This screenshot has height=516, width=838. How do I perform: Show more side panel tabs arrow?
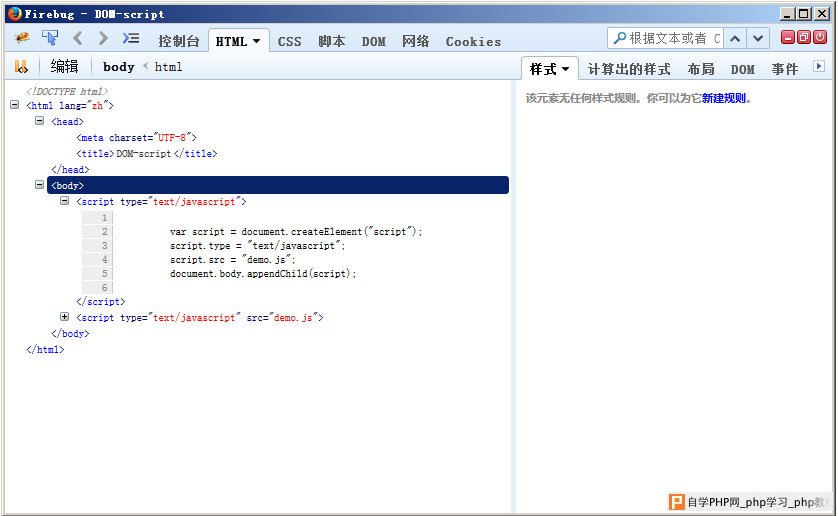click(x=819, y=66)
